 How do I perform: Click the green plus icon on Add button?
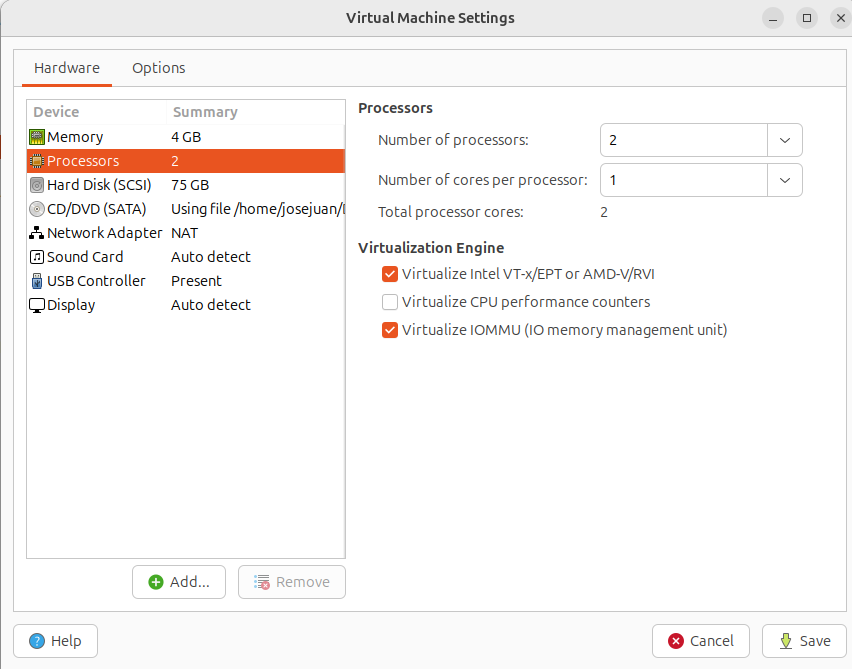159,581
